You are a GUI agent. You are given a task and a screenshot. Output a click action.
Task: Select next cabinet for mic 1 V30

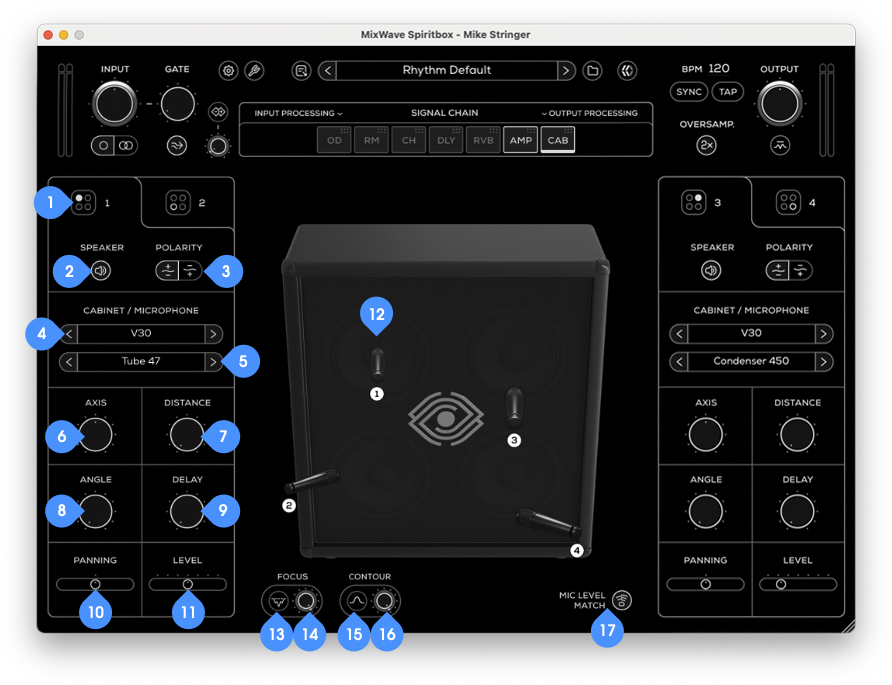213,334
